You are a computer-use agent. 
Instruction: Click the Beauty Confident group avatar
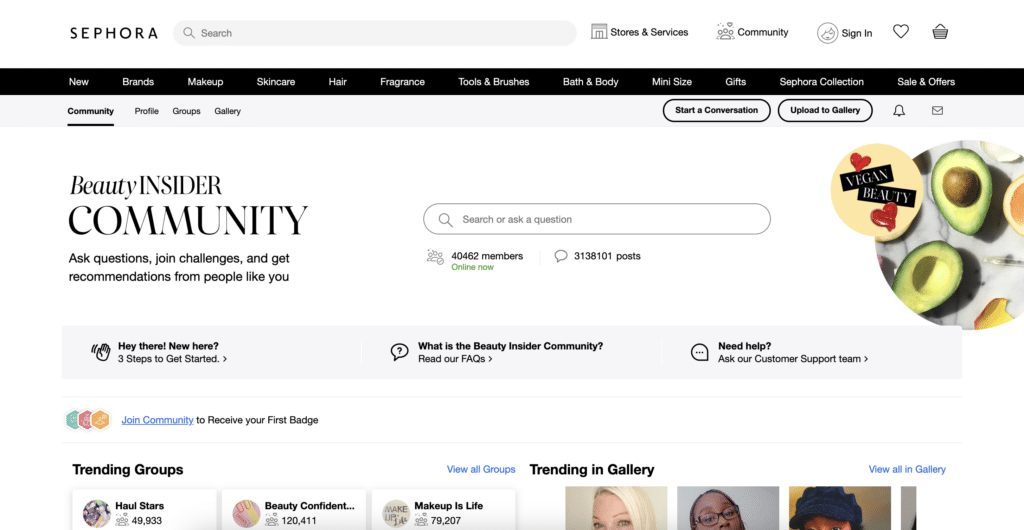coord(246,514)
